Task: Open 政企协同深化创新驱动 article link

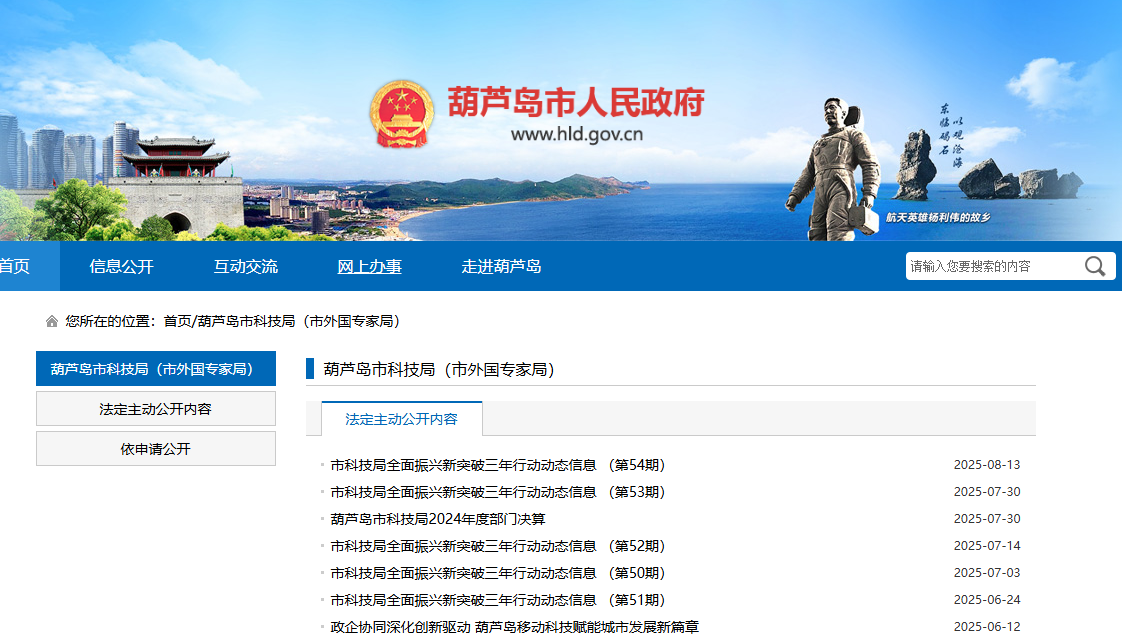Action: 514,627
